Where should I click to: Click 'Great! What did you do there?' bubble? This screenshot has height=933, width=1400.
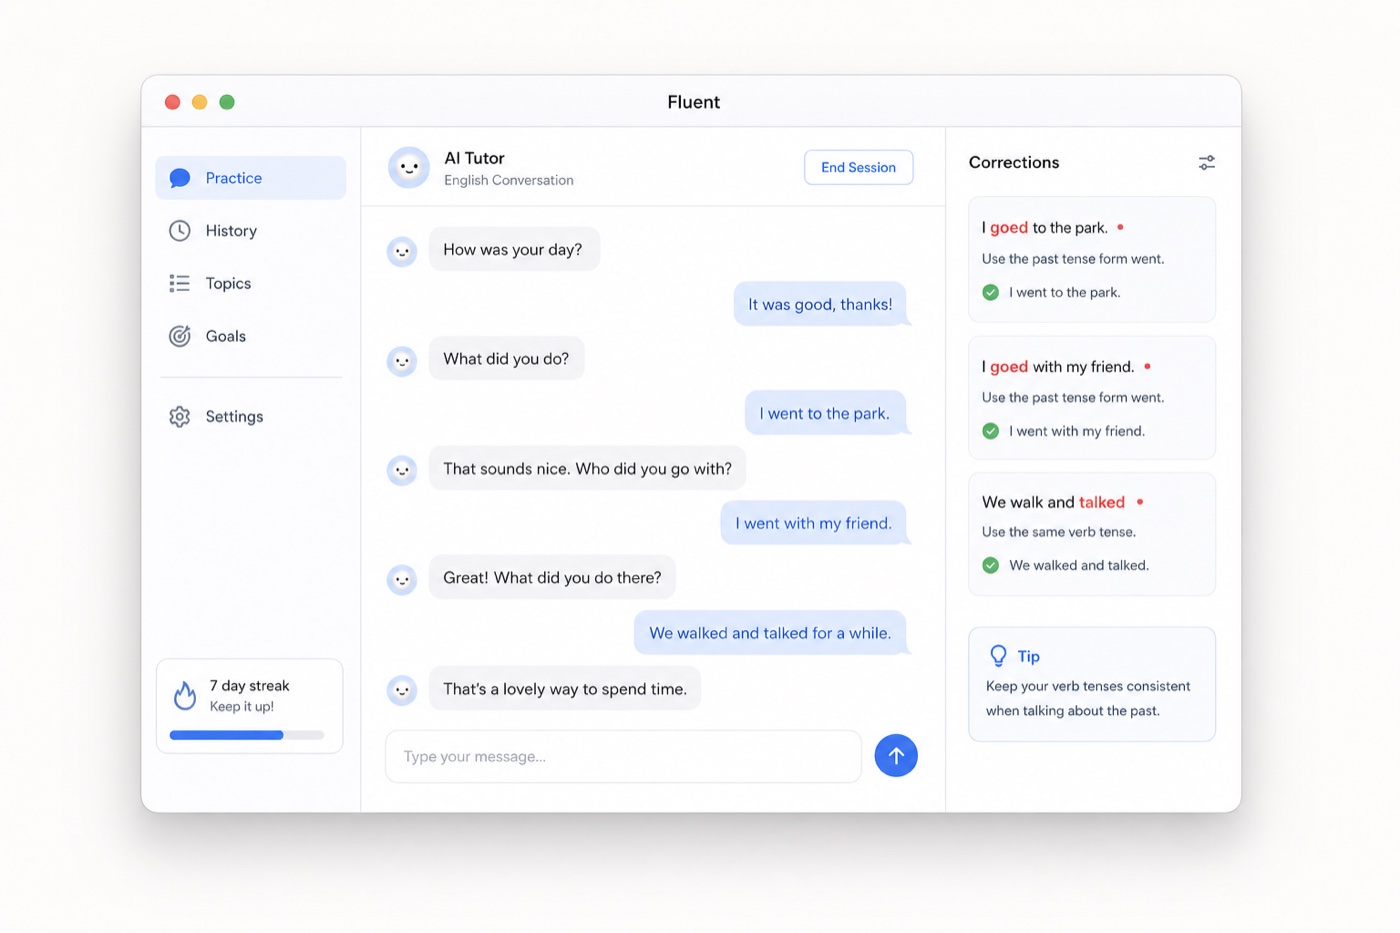click(x=552, y=577)
